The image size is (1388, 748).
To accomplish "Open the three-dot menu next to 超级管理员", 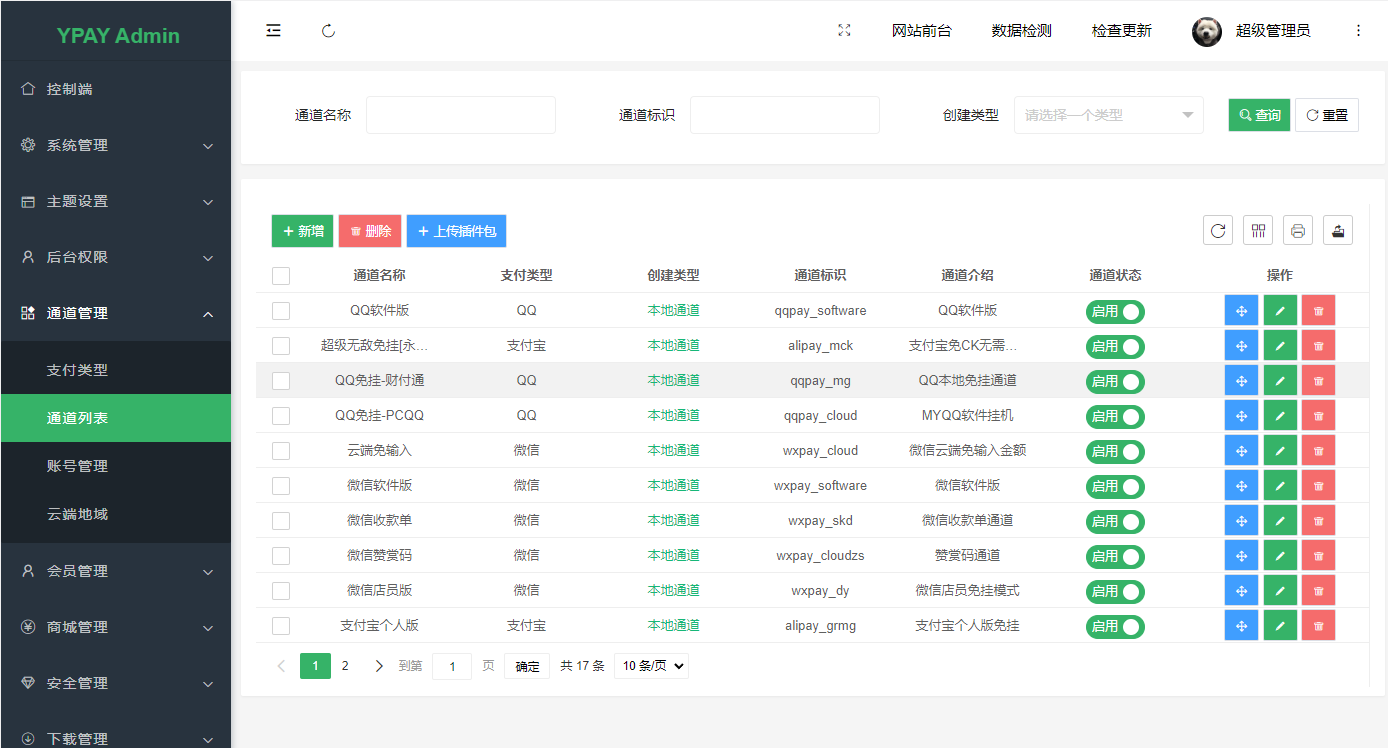I will (x=1359, y=30).
